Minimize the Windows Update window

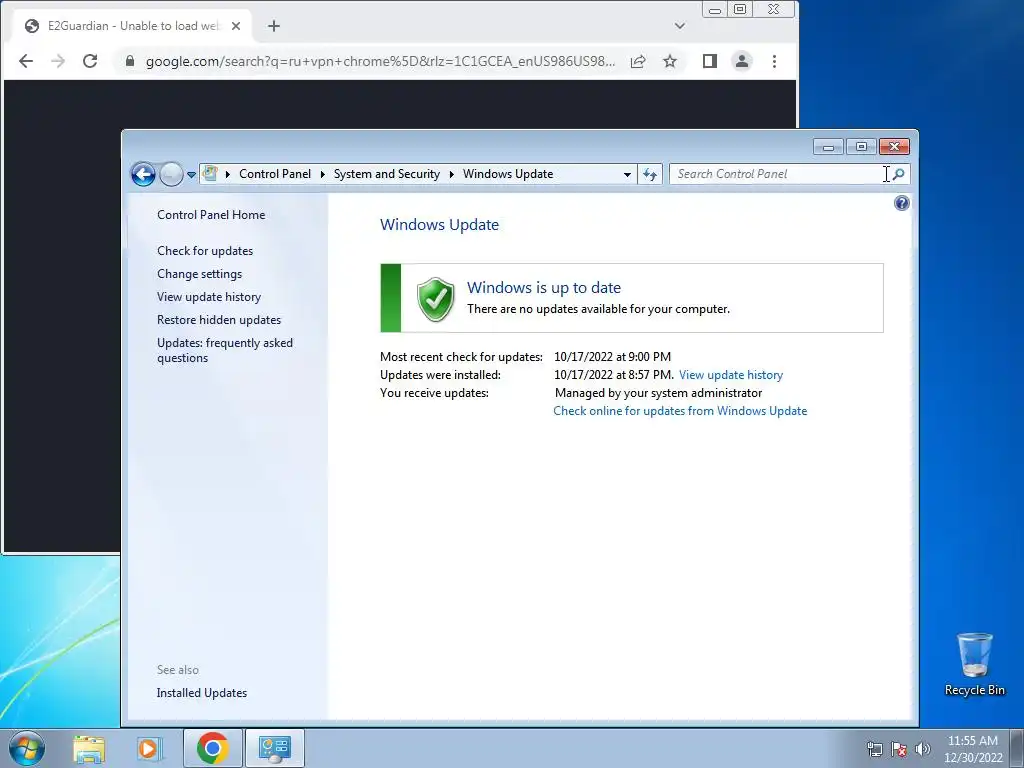(828, 147)
